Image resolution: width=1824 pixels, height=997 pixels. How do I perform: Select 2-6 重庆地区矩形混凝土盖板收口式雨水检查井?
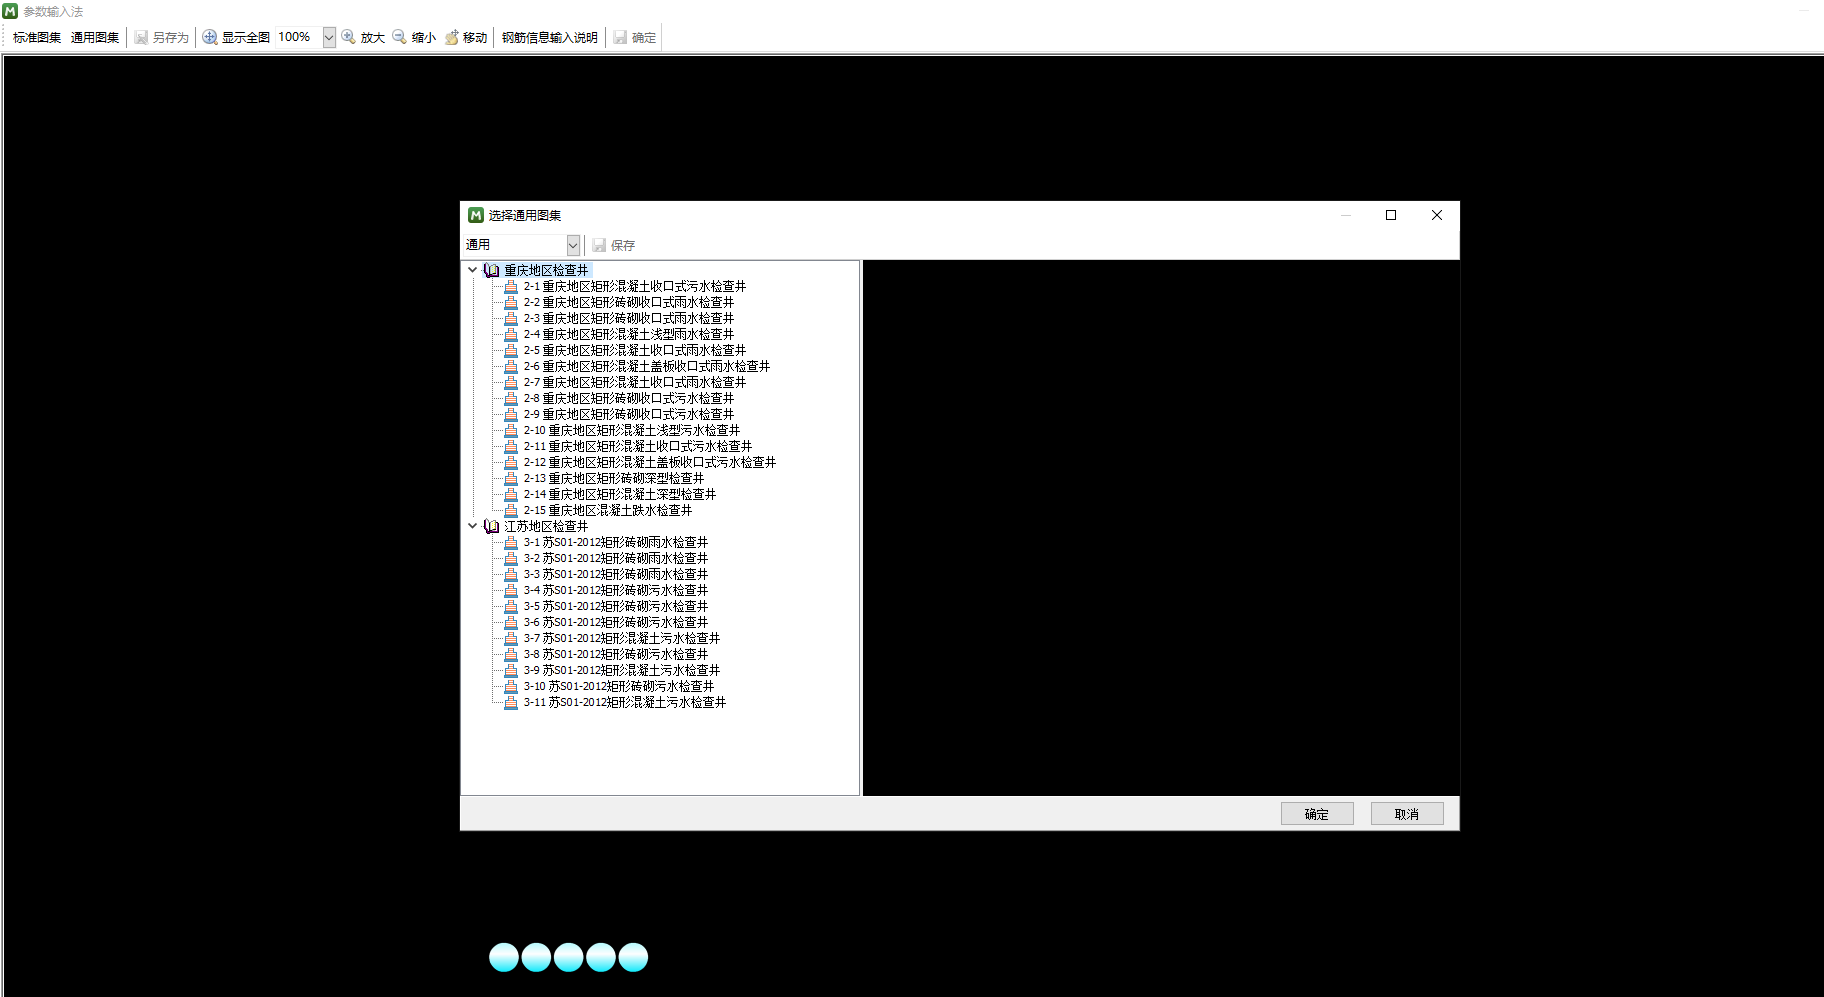(x=646, y=366)
